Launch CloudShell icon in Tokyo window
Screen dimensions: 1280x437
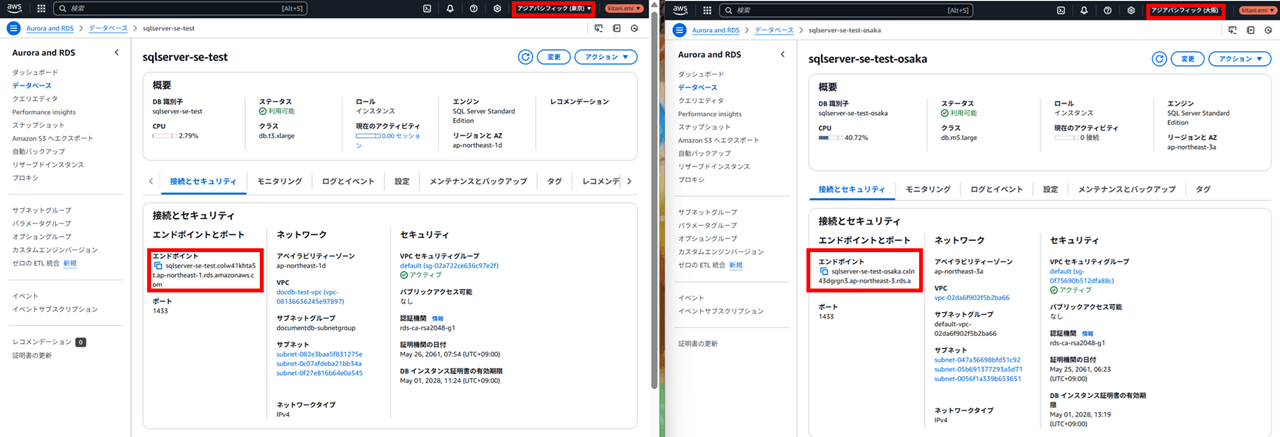point(427,8)
